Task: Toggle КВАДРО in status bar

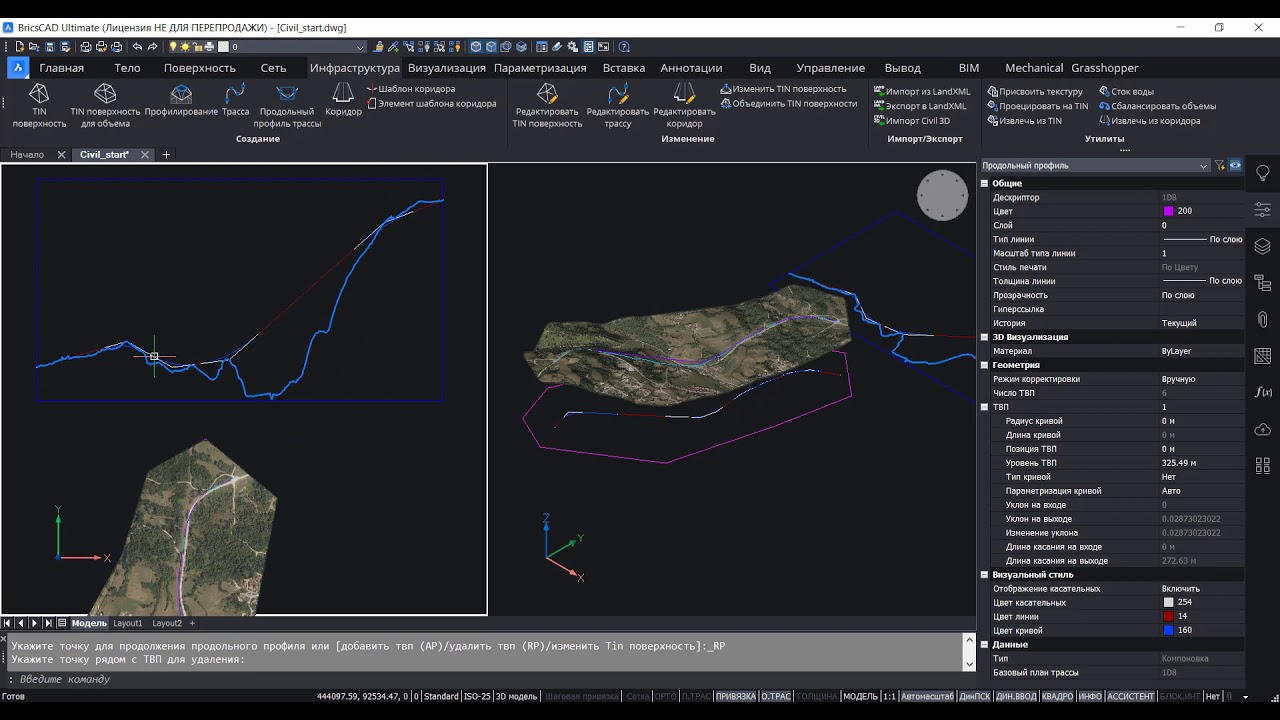Action: [1057, 696]
